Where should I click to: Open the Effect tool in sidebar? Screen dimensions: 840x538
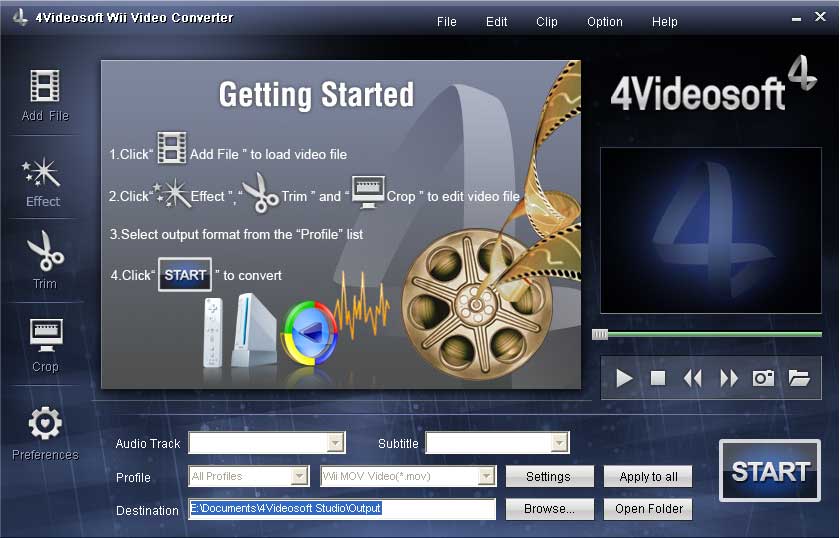43,174
